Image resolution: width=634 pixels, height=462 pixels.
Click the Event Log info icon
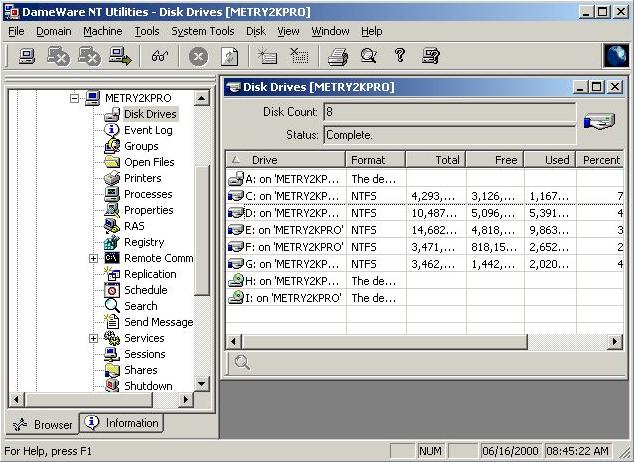112,130
